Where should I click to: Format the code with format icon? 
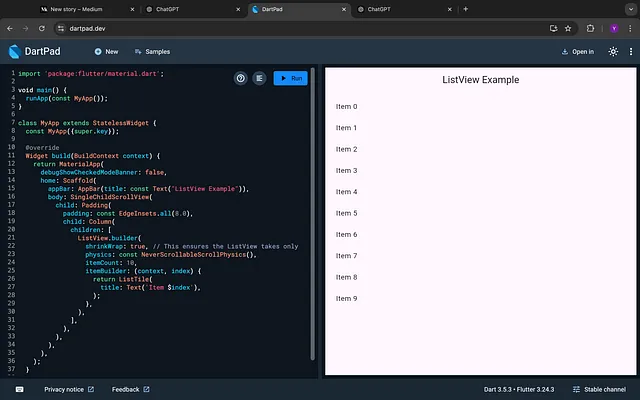(259, 78)
